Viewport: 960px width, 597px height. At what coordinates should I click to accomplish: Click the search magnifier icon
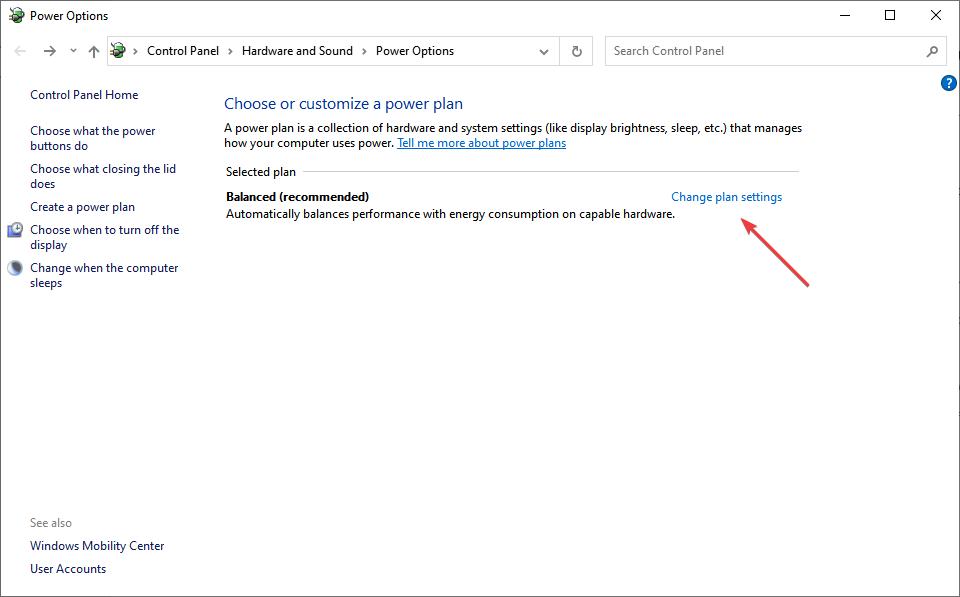[932, 51]
